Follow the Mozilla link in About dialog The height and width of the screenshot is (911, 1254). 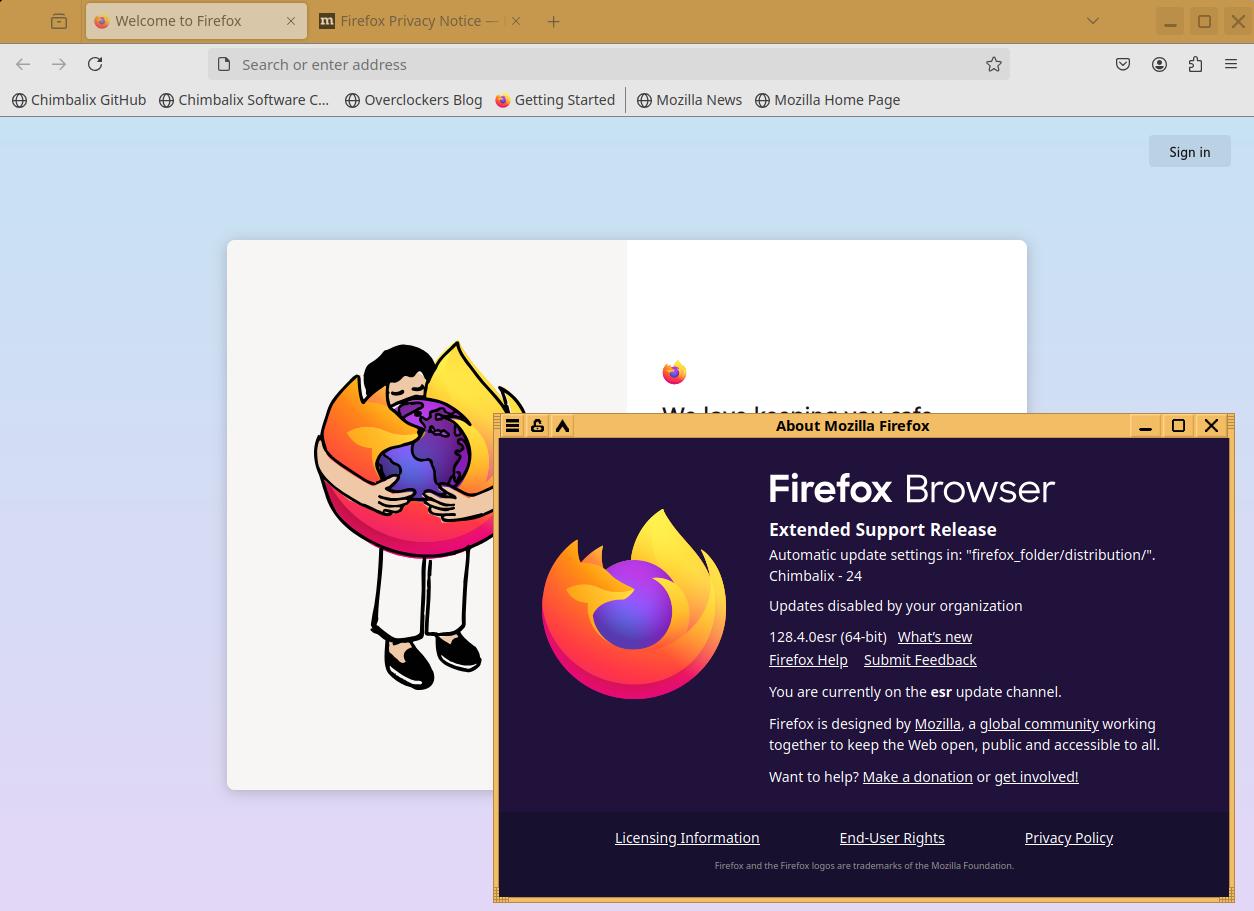pyautogui.click(x=937, y=724)
